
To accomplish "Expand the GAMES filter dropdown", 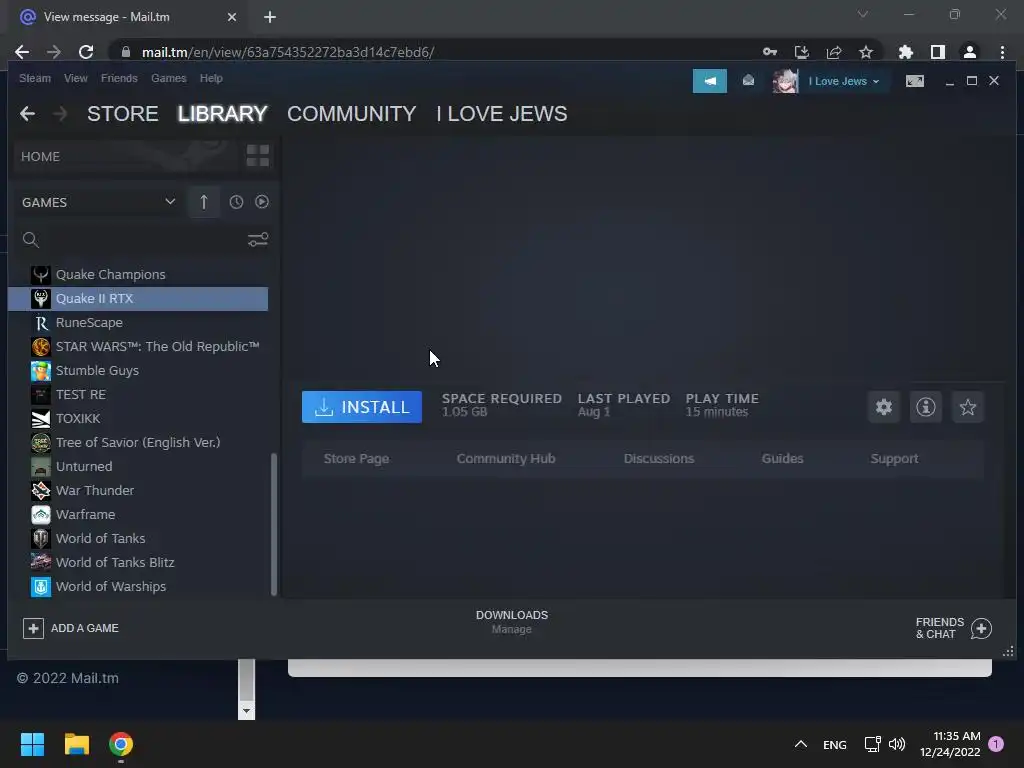I will (99, 202).
